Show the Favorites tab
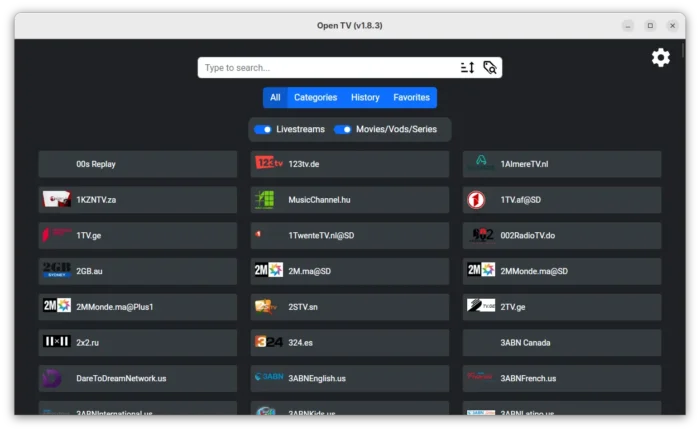Viewport: 700px width, 431px height. (x=411, y=98)
